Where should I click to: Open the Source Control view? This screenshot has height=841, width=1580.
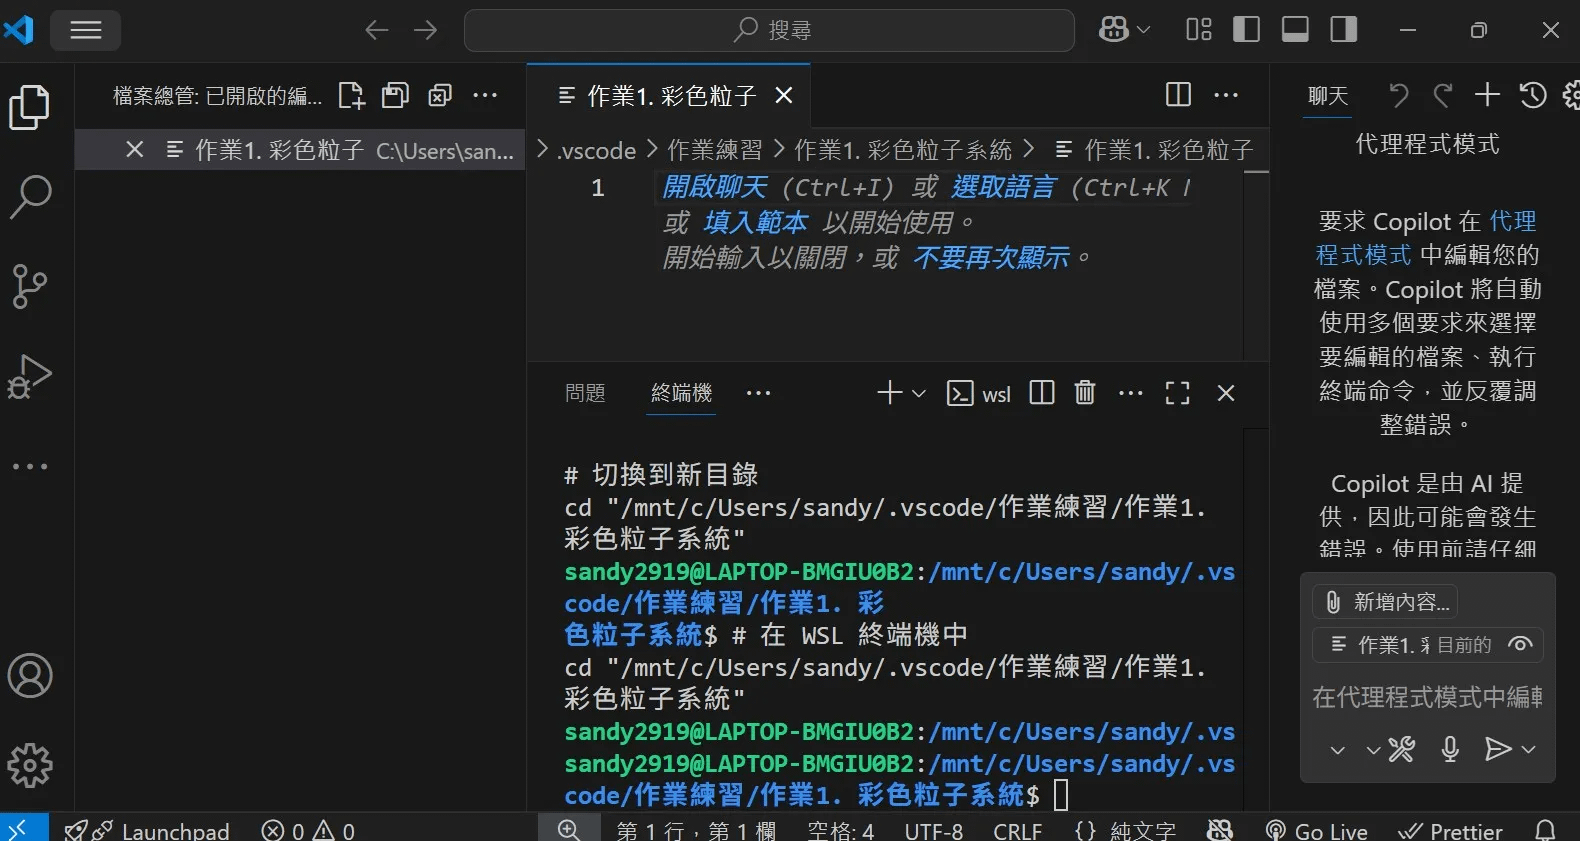tap(30, 287)
